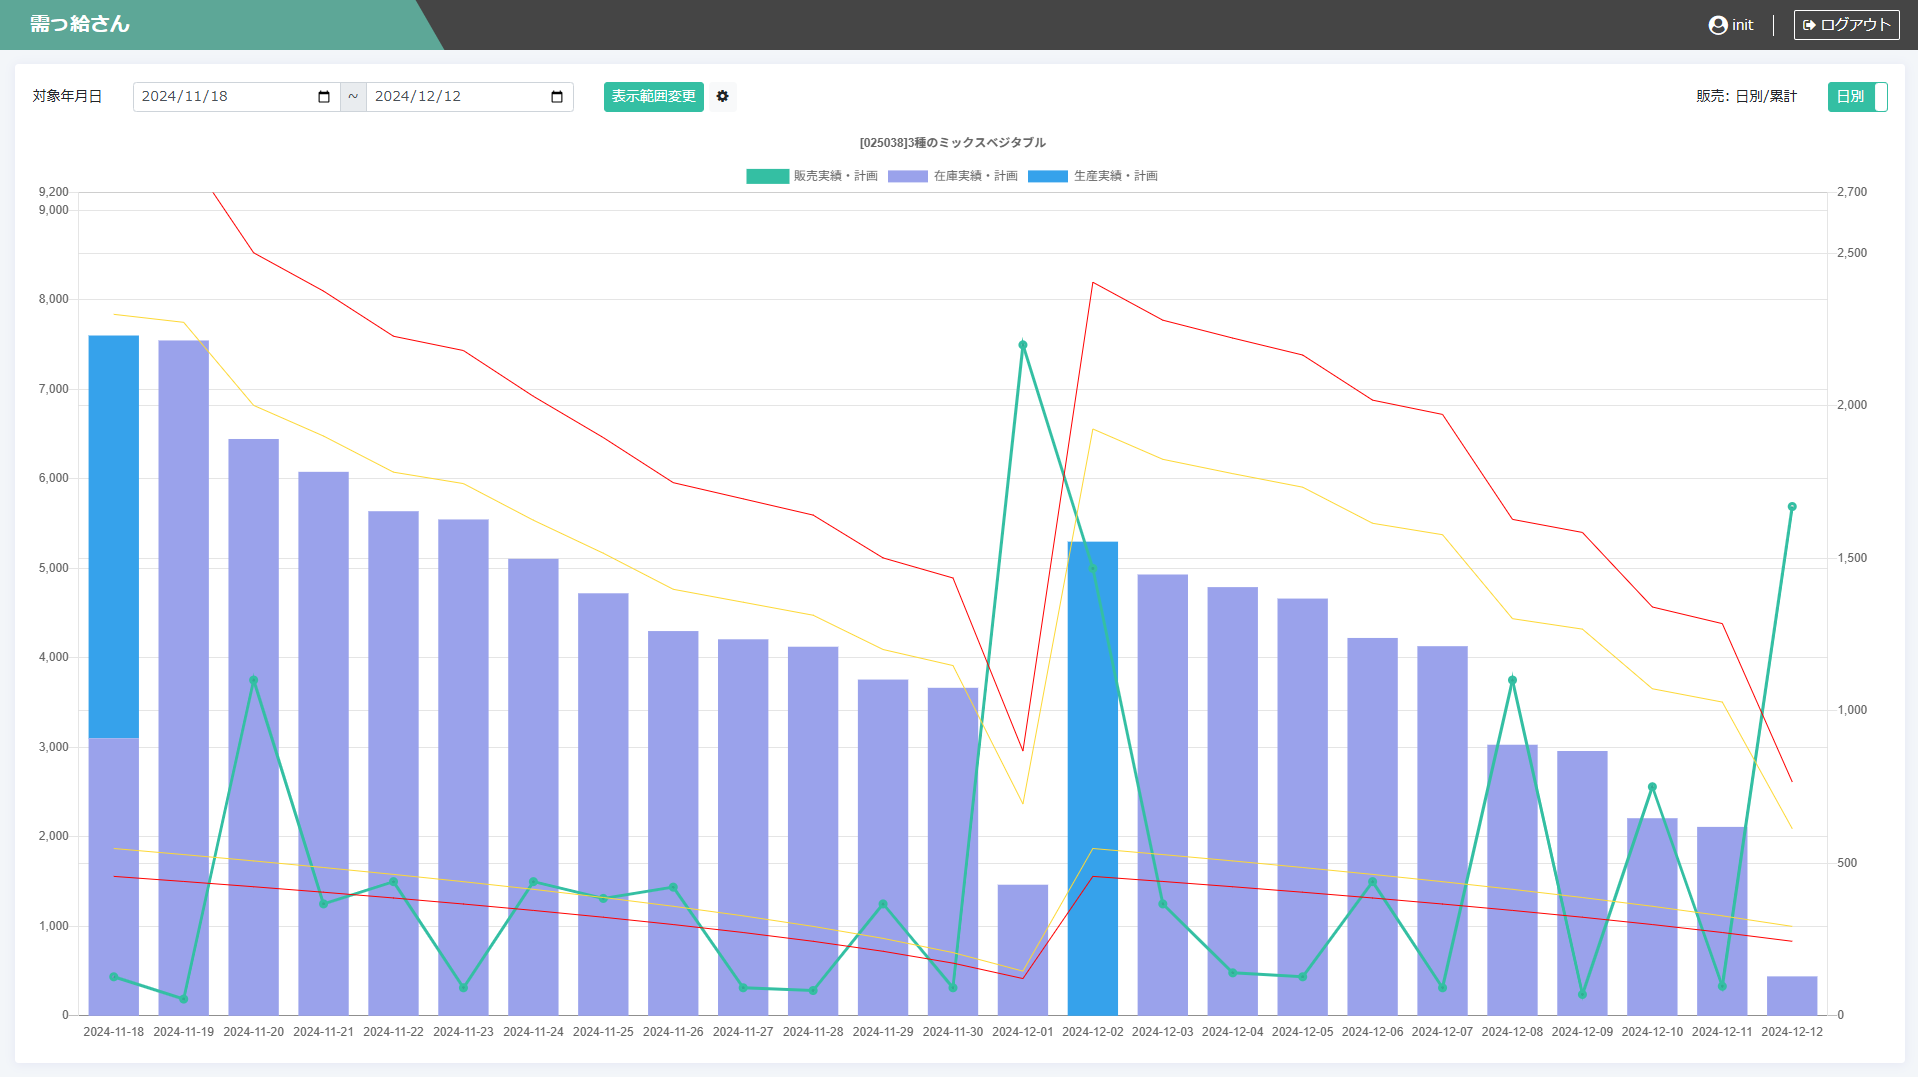Select the blue production bar on 2024-12-02
Screen dimensions: 1918x1077
click(x=1092, y=780)
